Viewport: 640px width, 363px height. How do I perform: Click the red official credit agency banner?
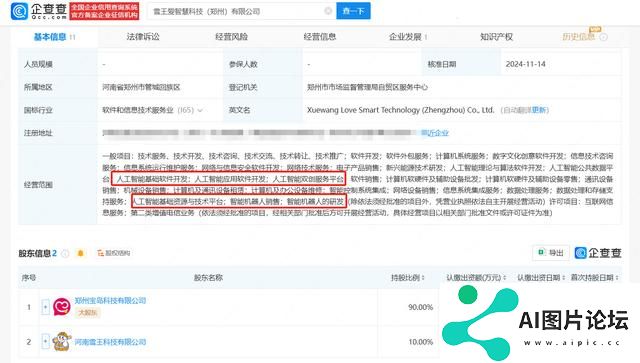coord(104,11)
